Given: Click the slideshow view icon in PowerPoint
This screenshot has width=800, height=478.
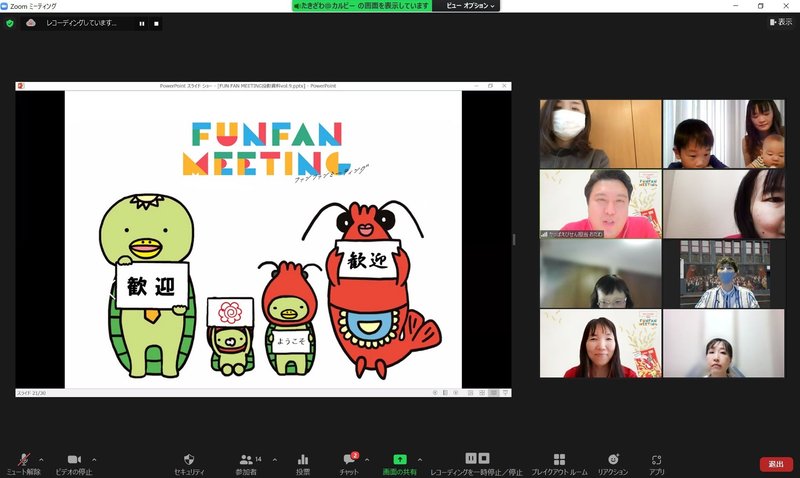Looking at the screenshot, I should click(x=506, y=393).
